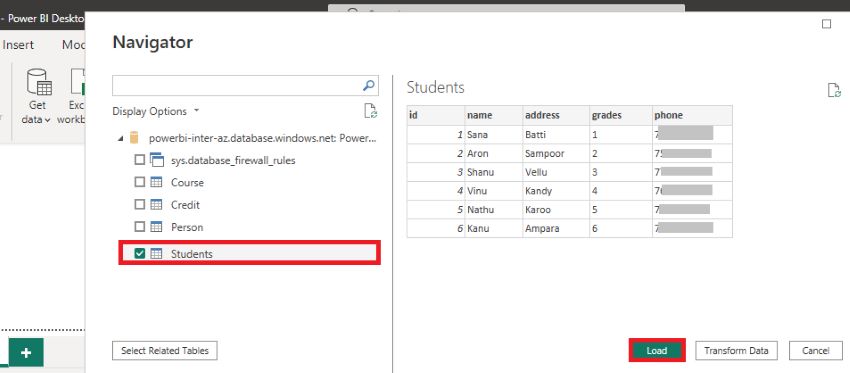Select the Credit tree item label

point(185,205)
